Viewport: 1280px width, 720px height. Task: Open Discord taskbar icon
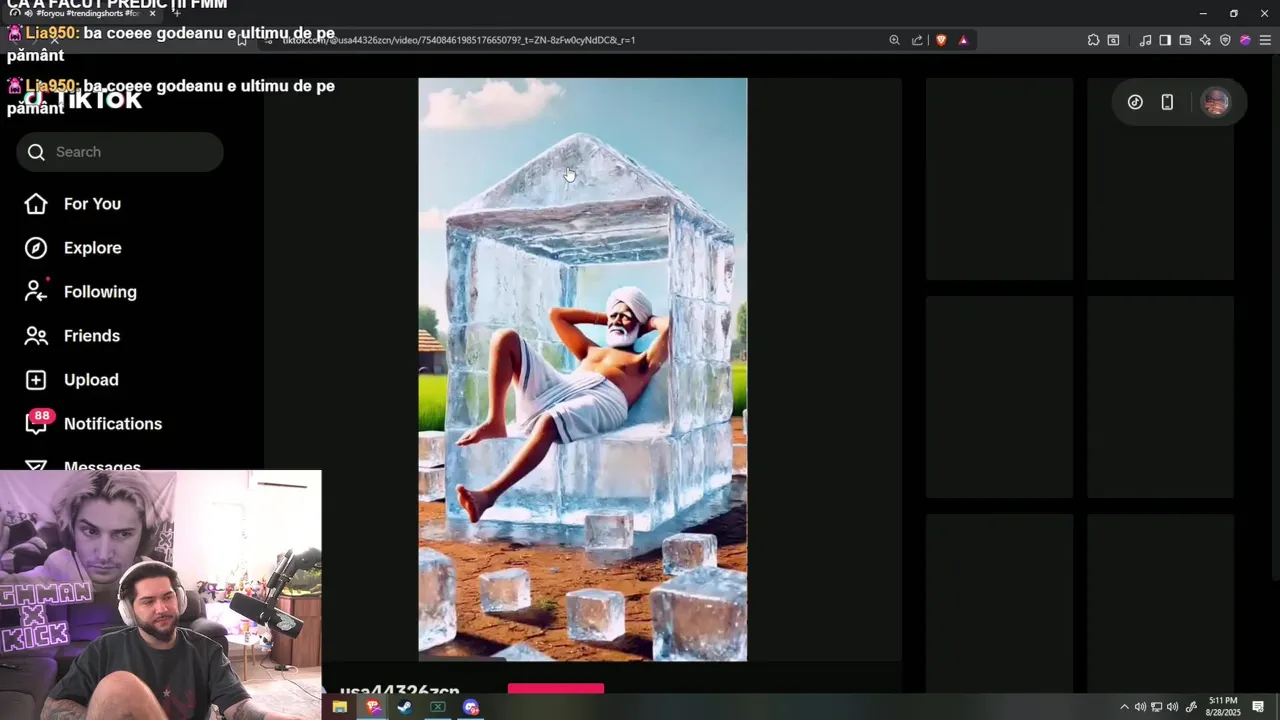(x=471, y=707)
